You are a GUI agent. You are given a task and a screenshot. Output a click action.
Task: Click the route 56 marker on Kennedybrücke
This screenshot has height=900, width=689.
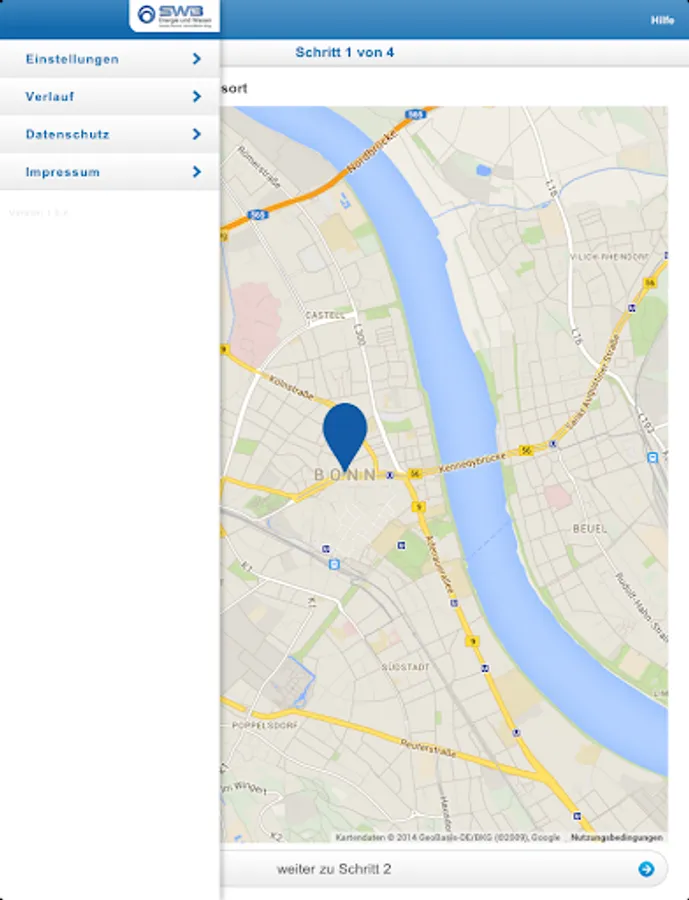click(525, 451)
